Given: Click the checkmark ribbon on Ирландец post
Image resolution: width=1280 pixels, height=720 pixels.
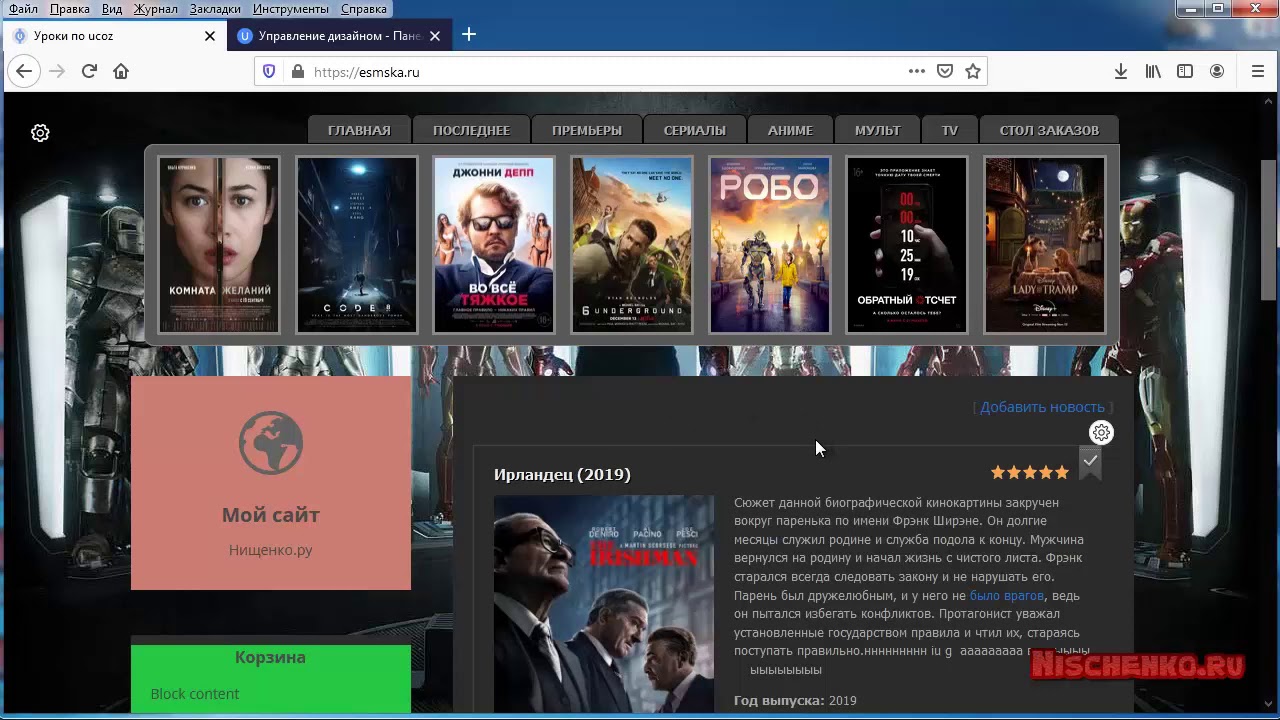Looking at the screenshot, I should coord(1090,462).
